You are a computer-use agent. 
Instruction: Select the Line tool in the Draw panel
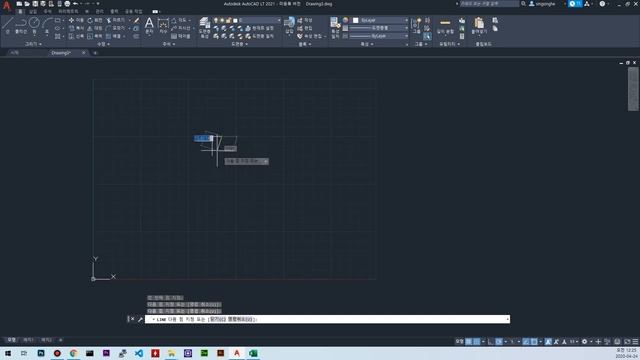click(x=7, y=25)
